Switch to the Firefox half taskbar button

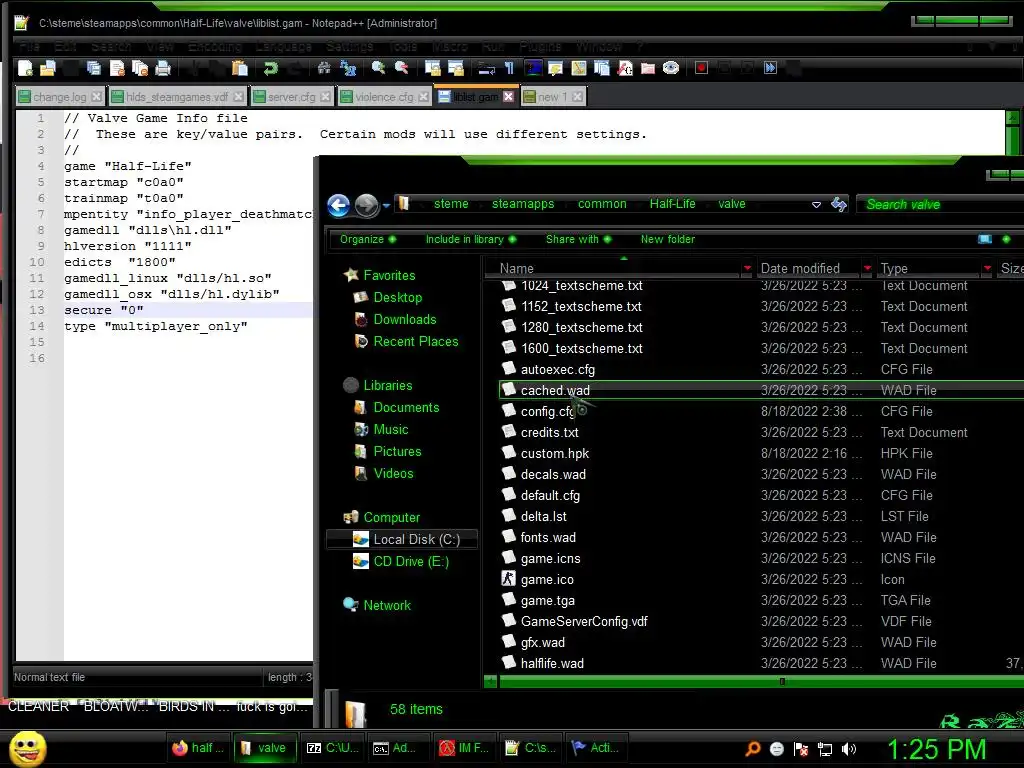[x=199, y=748]
